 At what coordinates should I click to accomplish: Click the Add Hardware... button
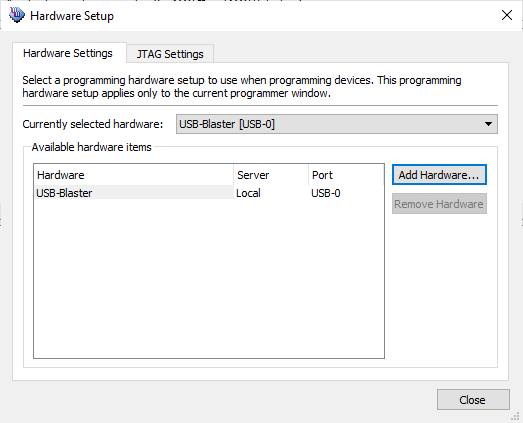coord(439,174)
